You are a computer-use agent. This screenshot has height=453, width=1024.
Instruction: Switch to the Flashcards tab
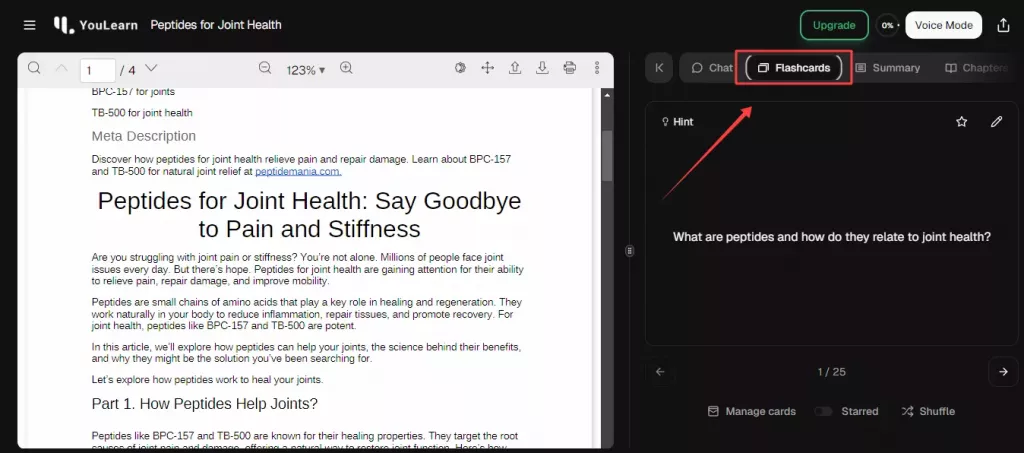coord(793,68)
